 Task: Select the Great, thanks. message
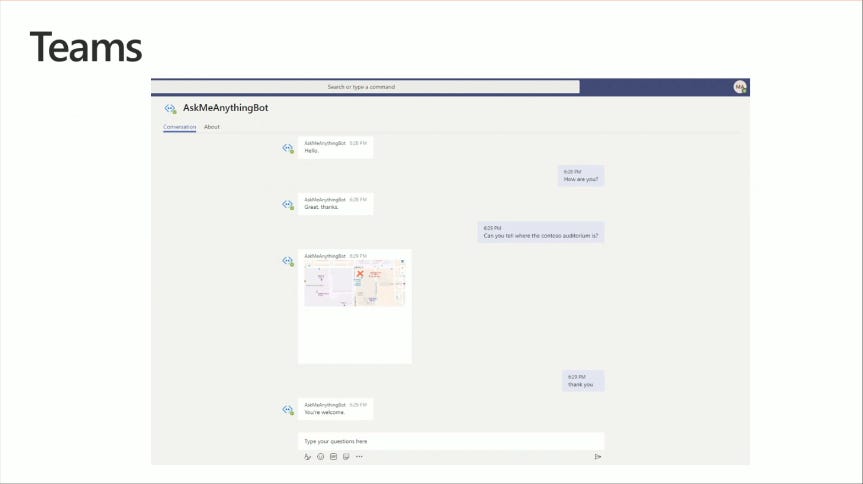pyautogui.click(x=335, y=204)
